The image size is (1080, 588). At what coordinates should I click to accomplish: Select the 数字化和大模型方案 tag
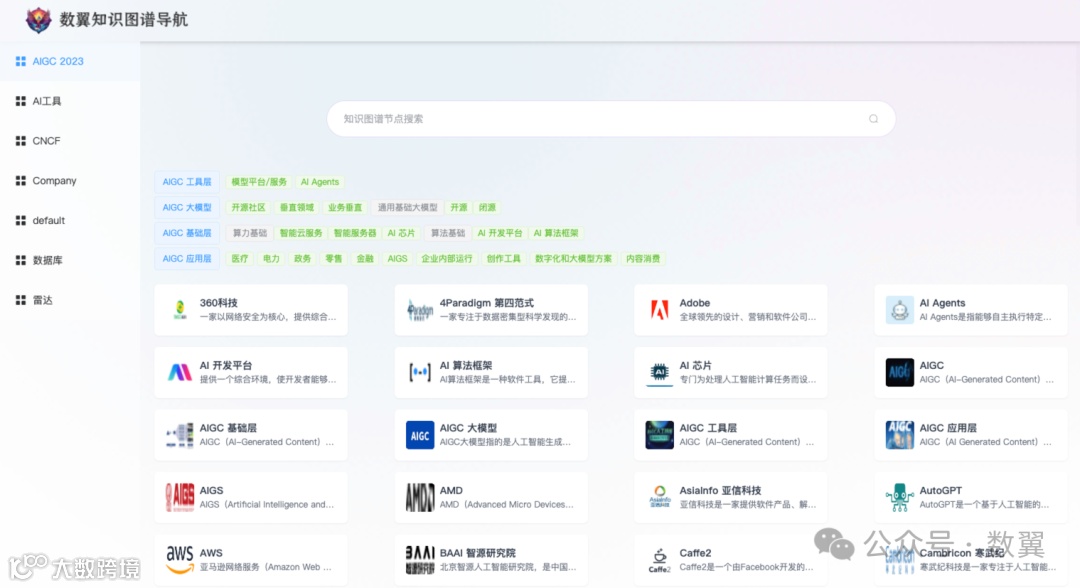click(x=573, y=259)
